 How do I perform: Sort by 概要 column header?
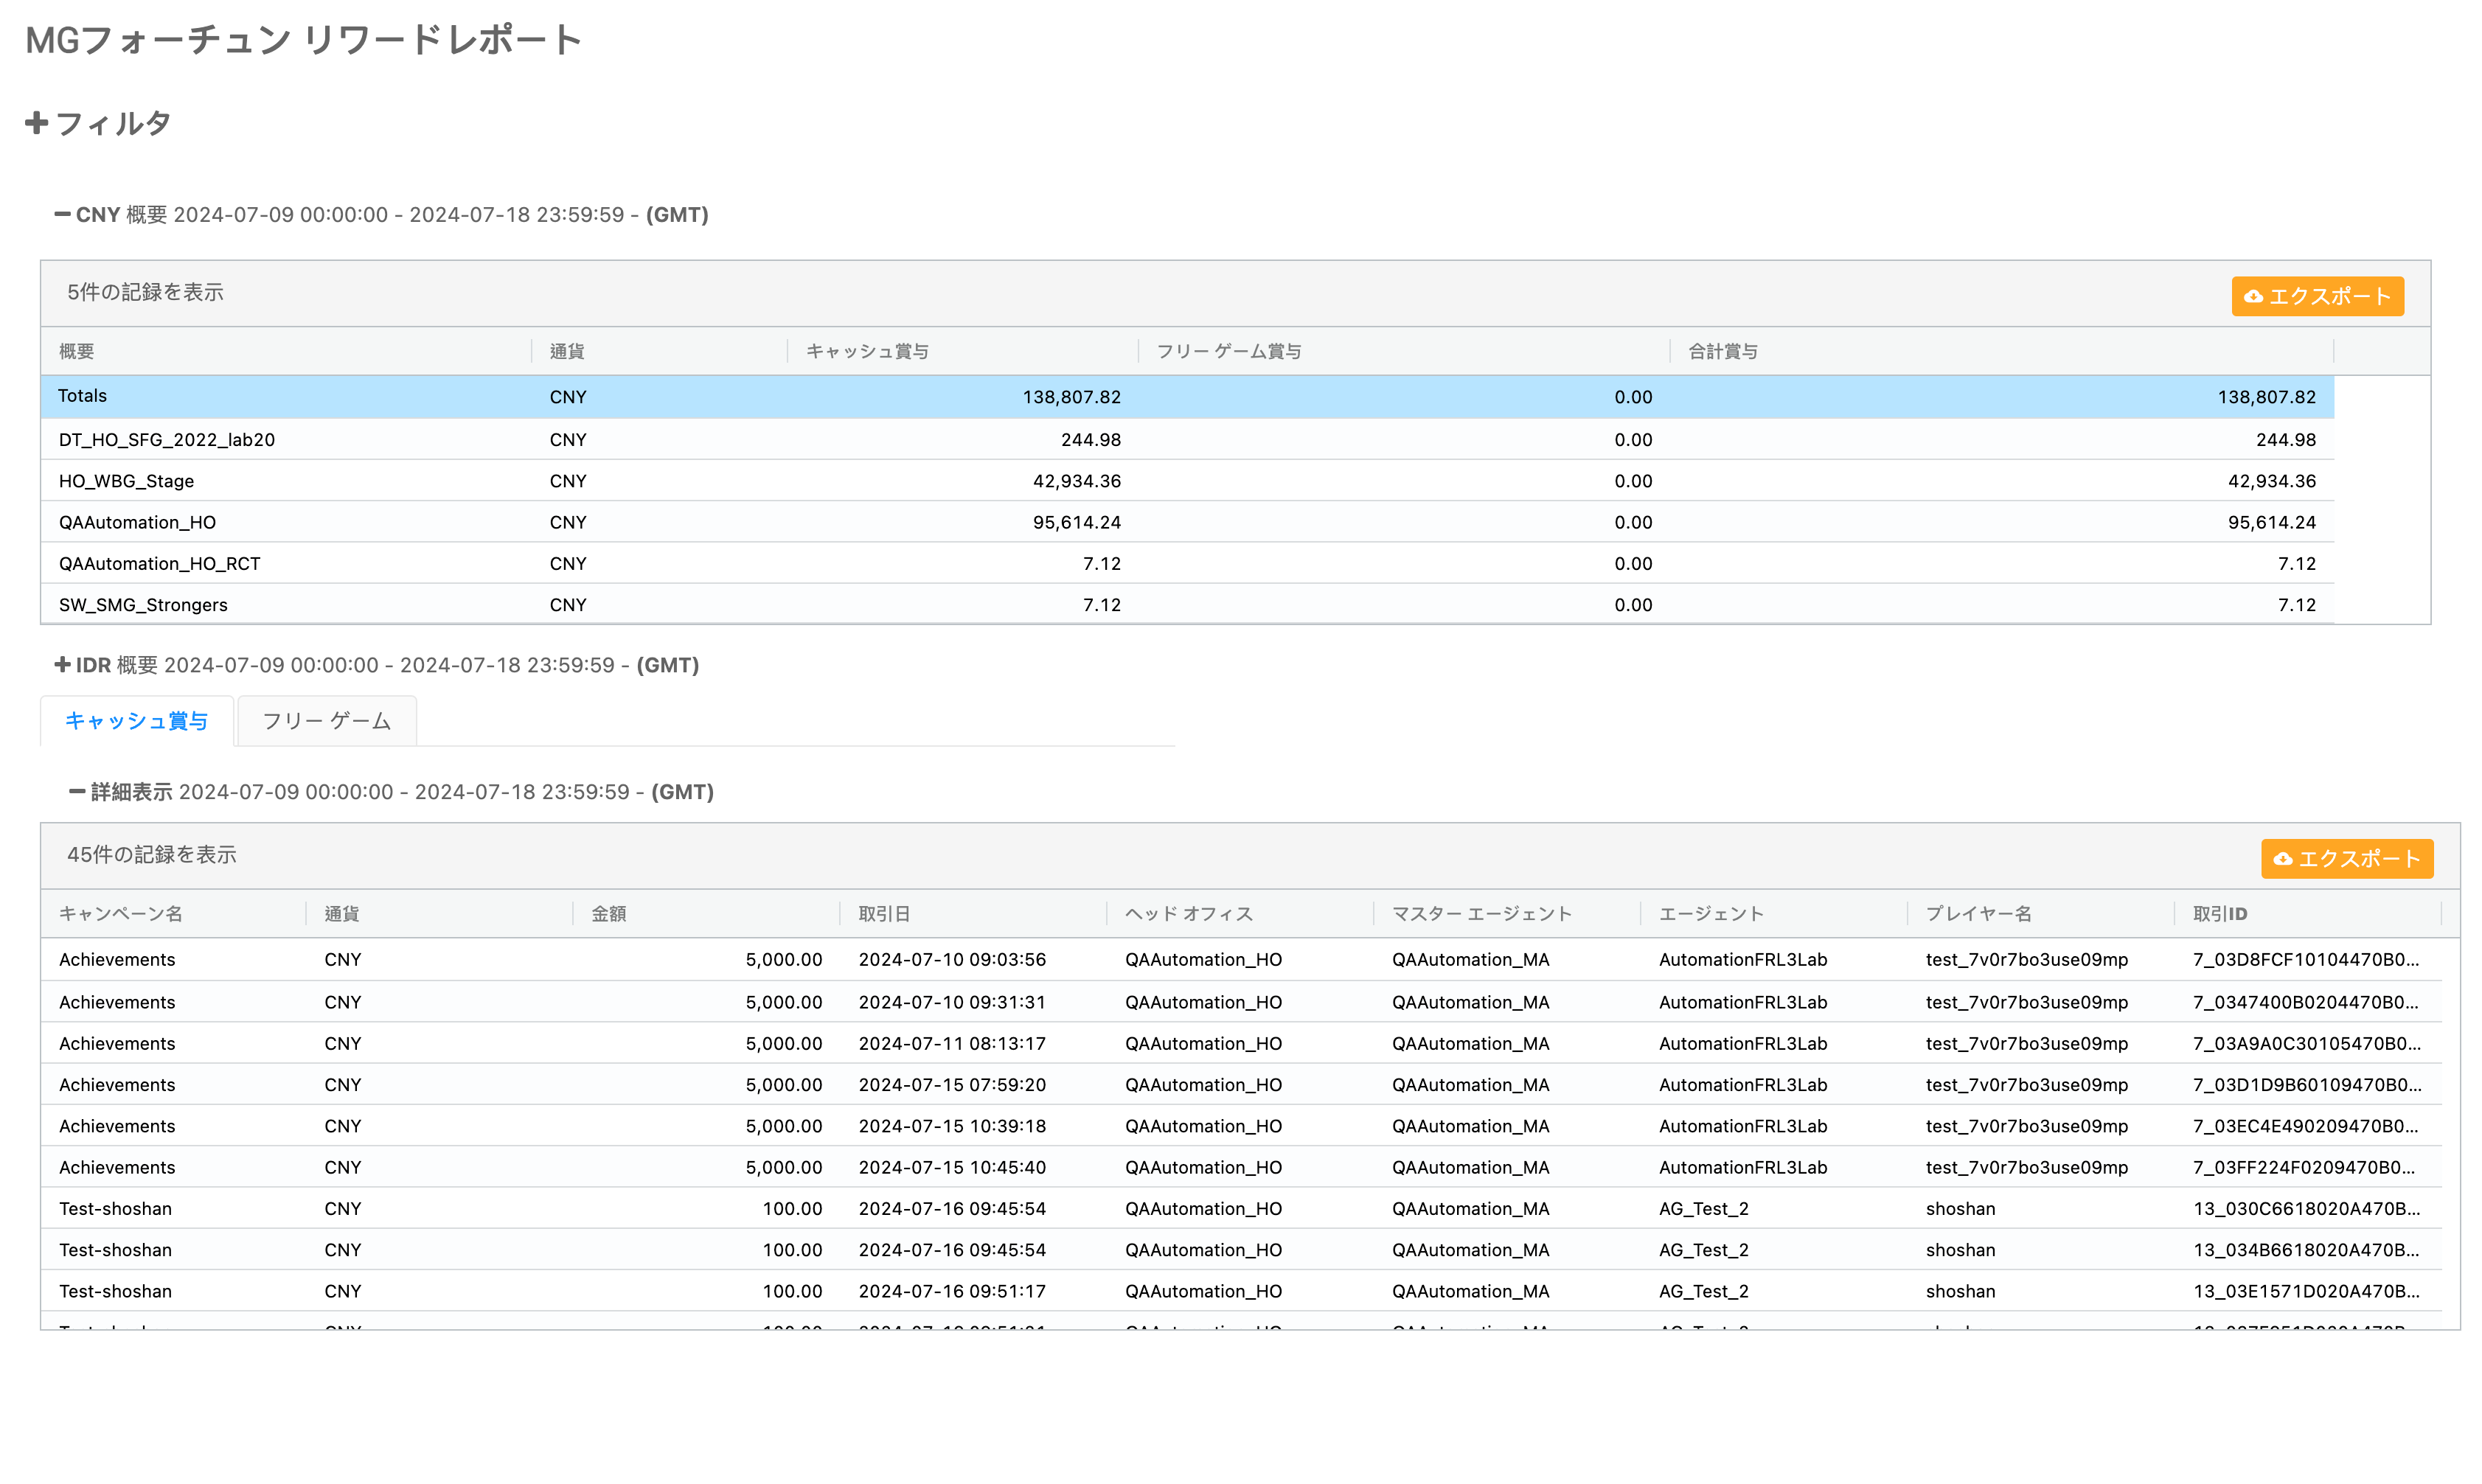click(x=77, y=352)
